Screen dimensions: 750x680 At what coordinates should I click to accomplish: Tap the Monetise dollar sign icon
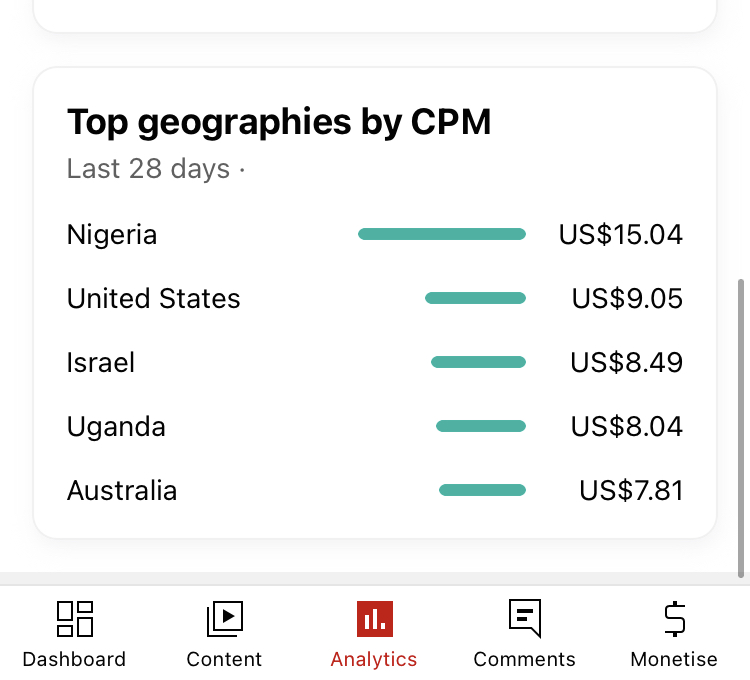674,619
